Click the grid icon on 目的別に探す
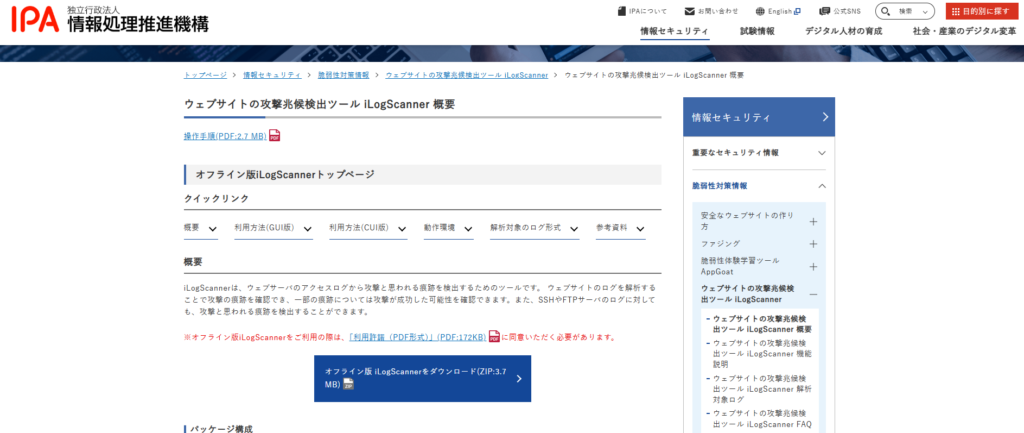 (x=955, y=11)
